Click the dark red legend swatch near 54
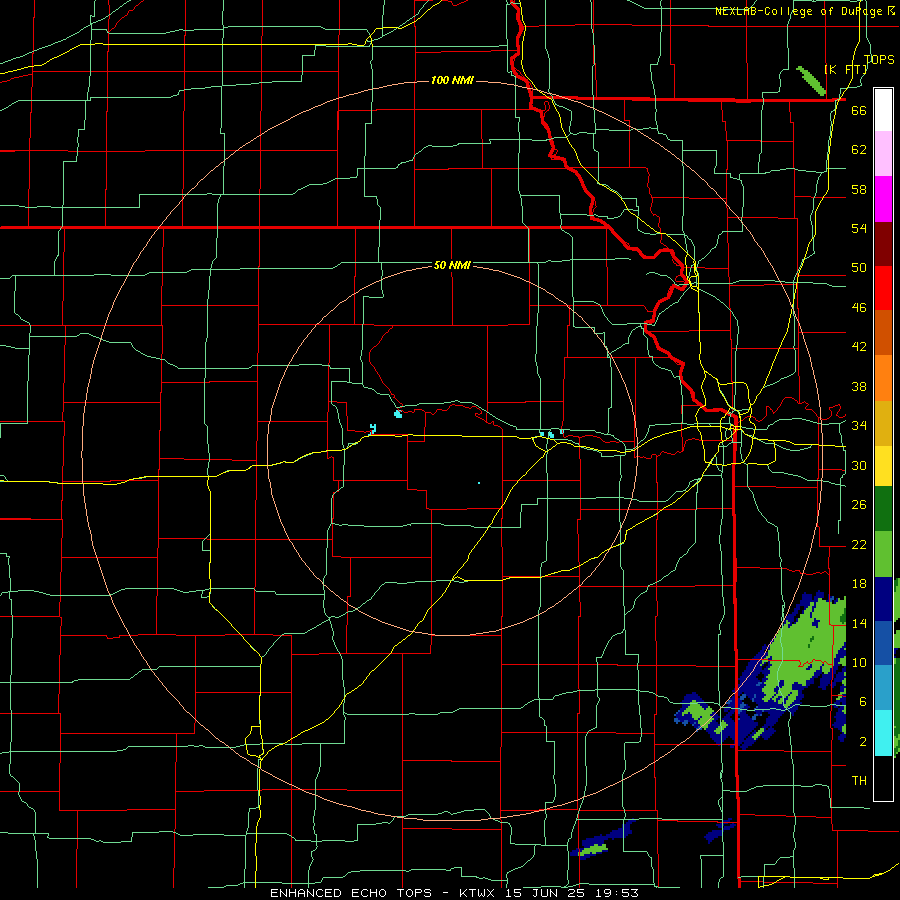 [x=883, y=243]
